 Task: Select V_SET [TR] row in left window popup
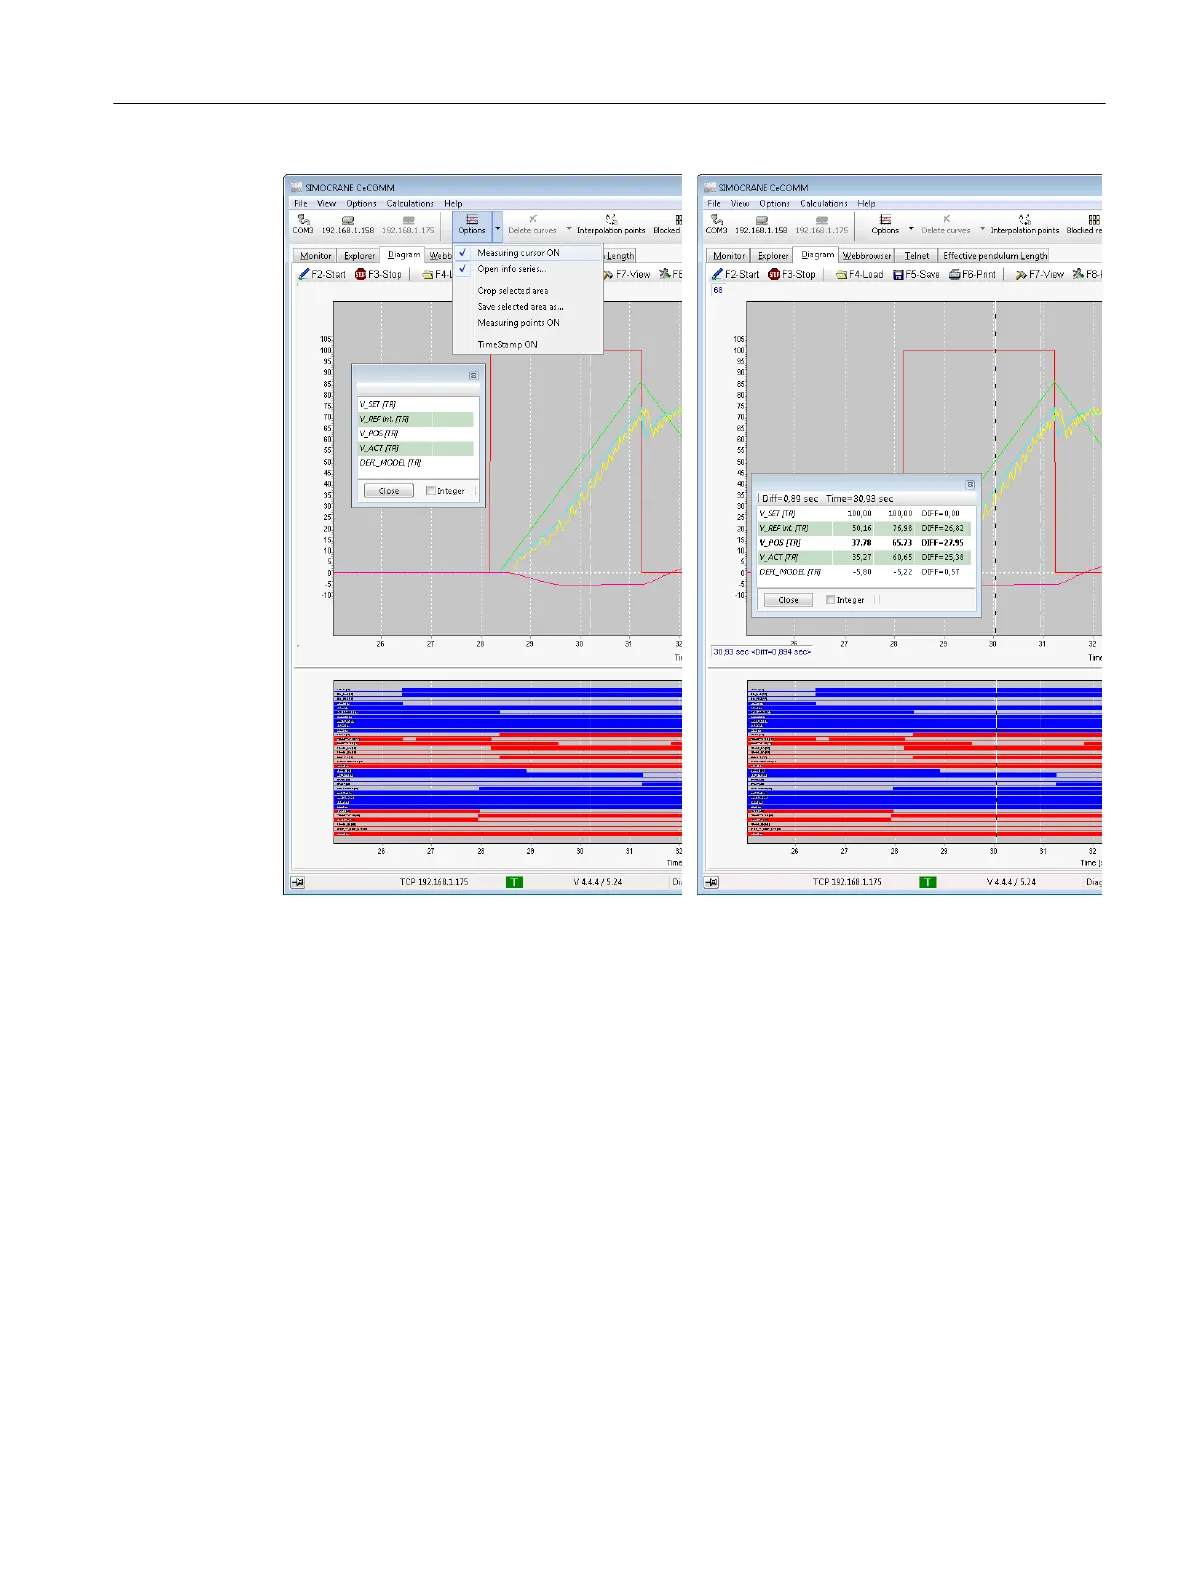416,405
